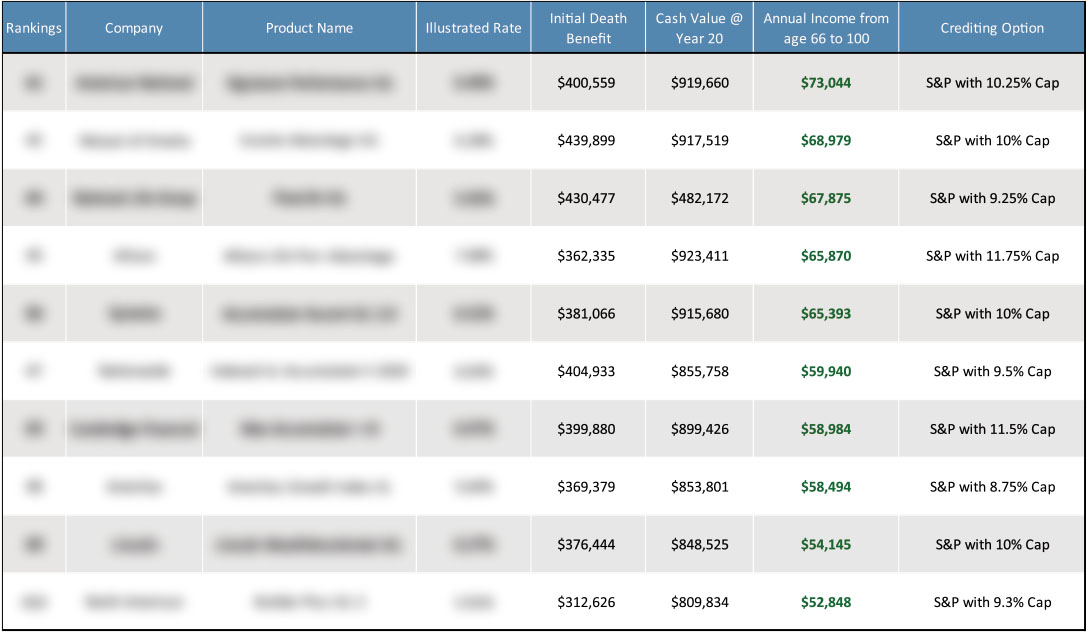Select the $52,848 income in bottom row
This screenshot has width=1086, height=632.
[825, 602]
